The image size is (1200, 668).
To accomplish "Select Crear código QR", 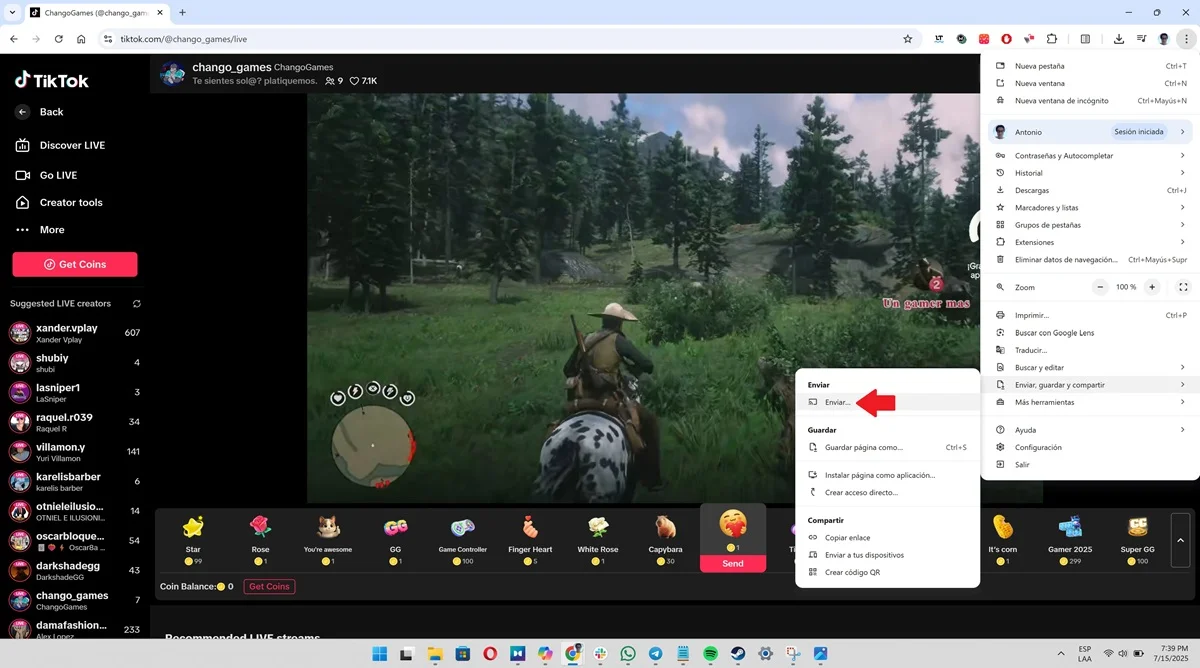I will pyautogui.click(x=887, y=572).
